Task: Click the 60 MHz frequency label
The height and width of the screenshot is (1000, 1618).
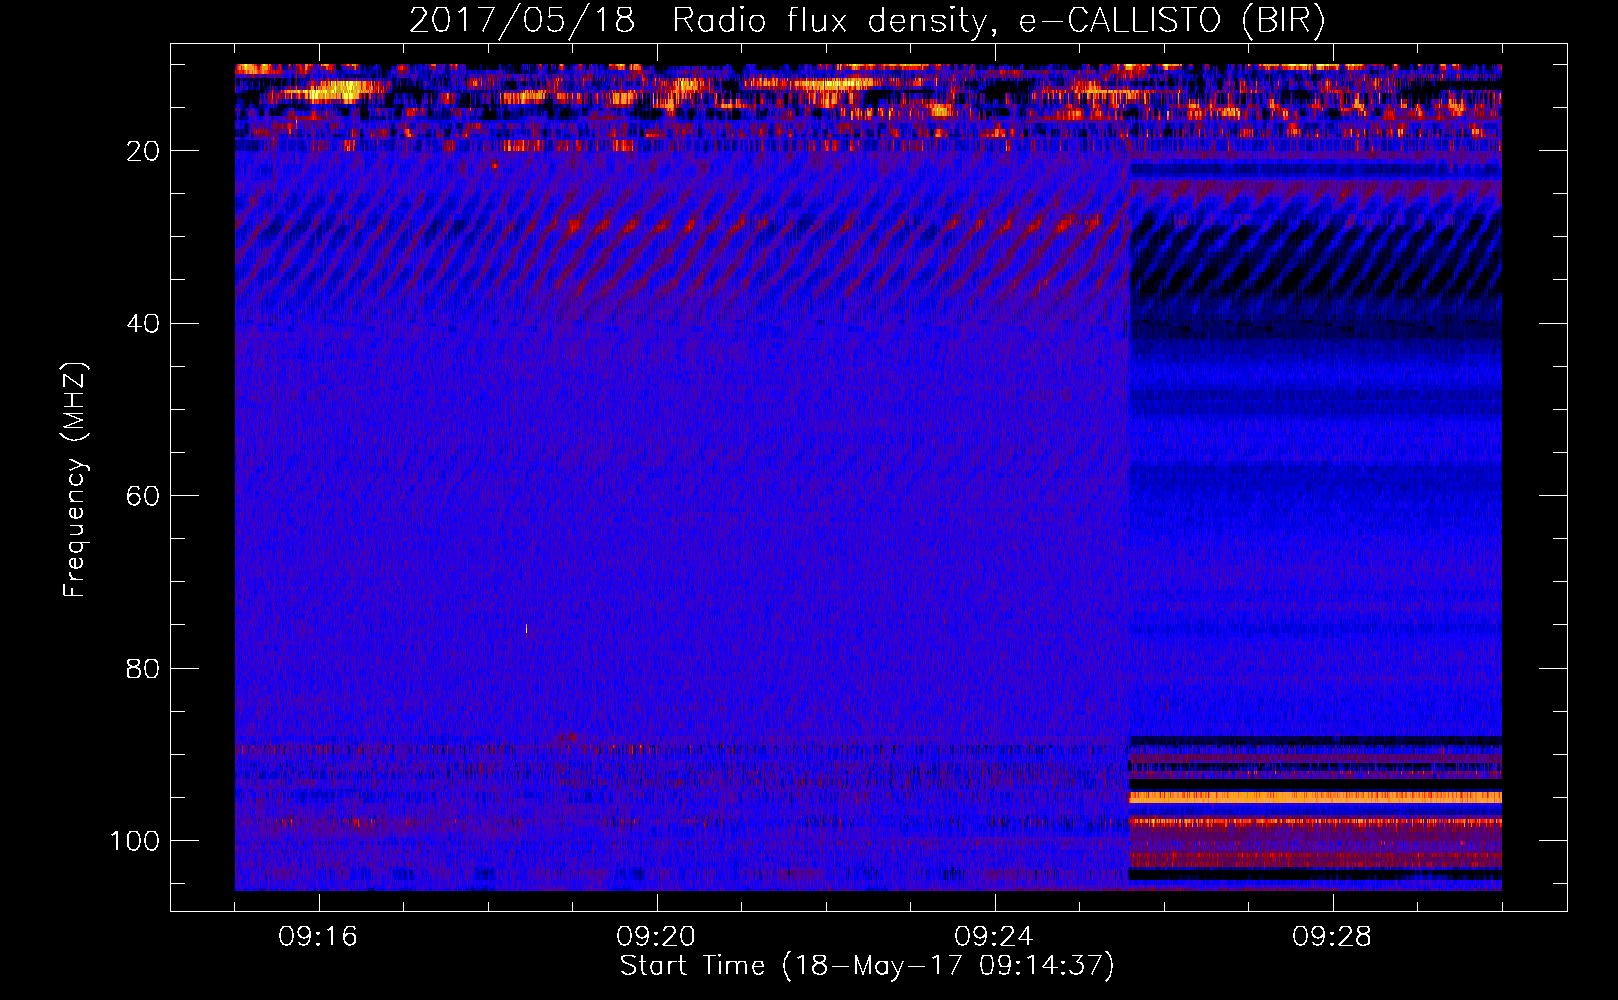Action: (143, 496)
